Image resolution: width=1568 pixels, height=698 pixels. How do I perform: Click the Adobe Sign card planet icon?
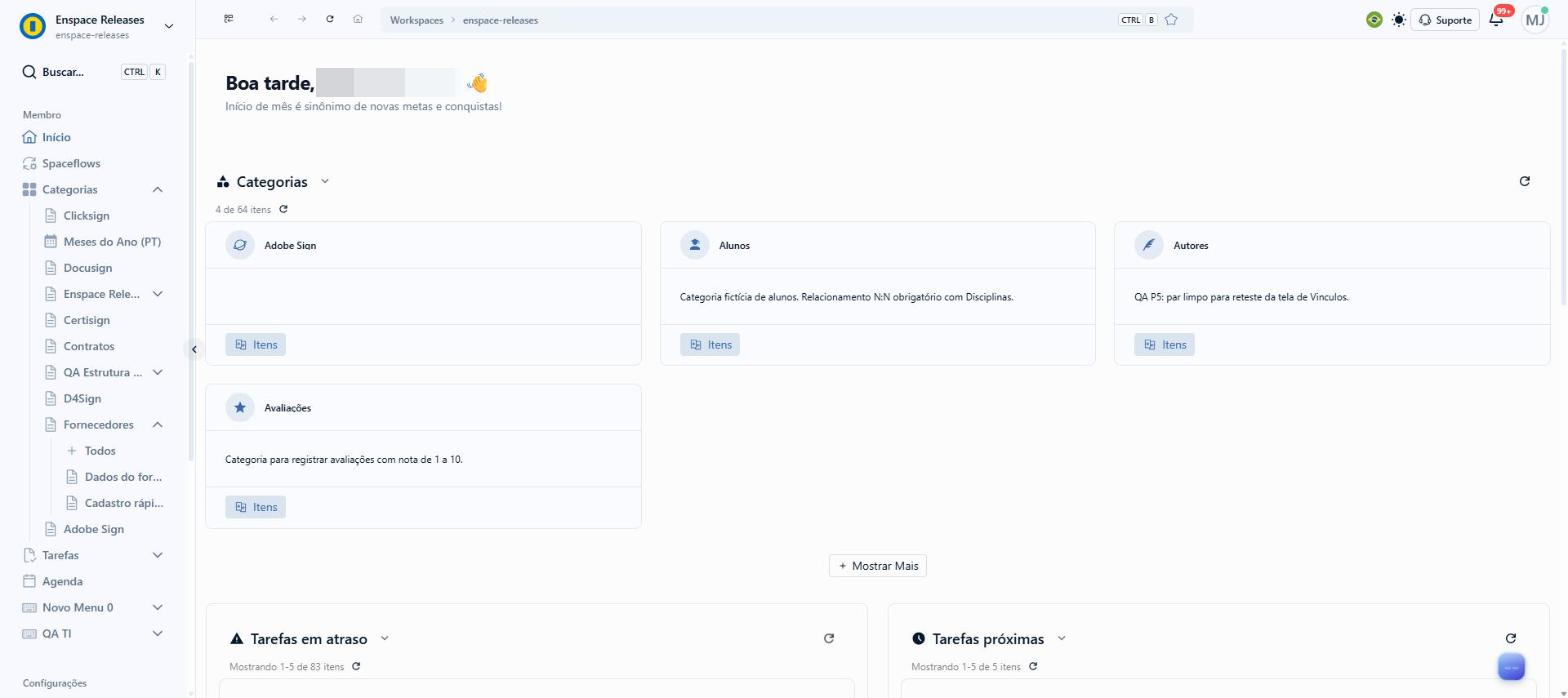coord(240,245)
